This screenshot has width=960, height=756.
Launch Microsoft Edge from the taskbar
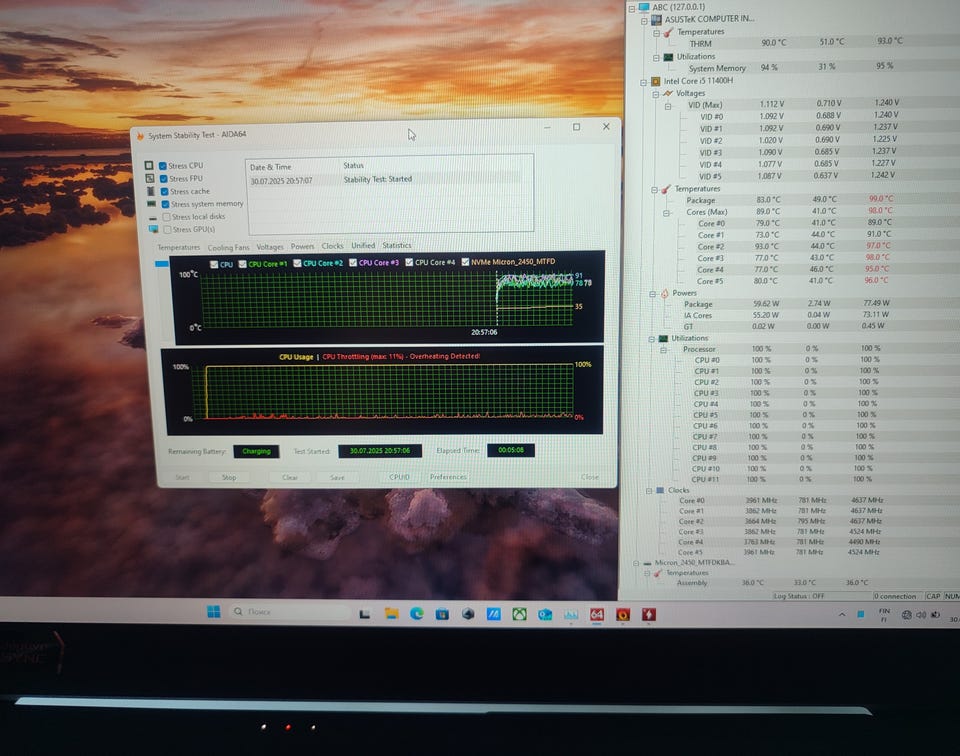tap(417, 613)
